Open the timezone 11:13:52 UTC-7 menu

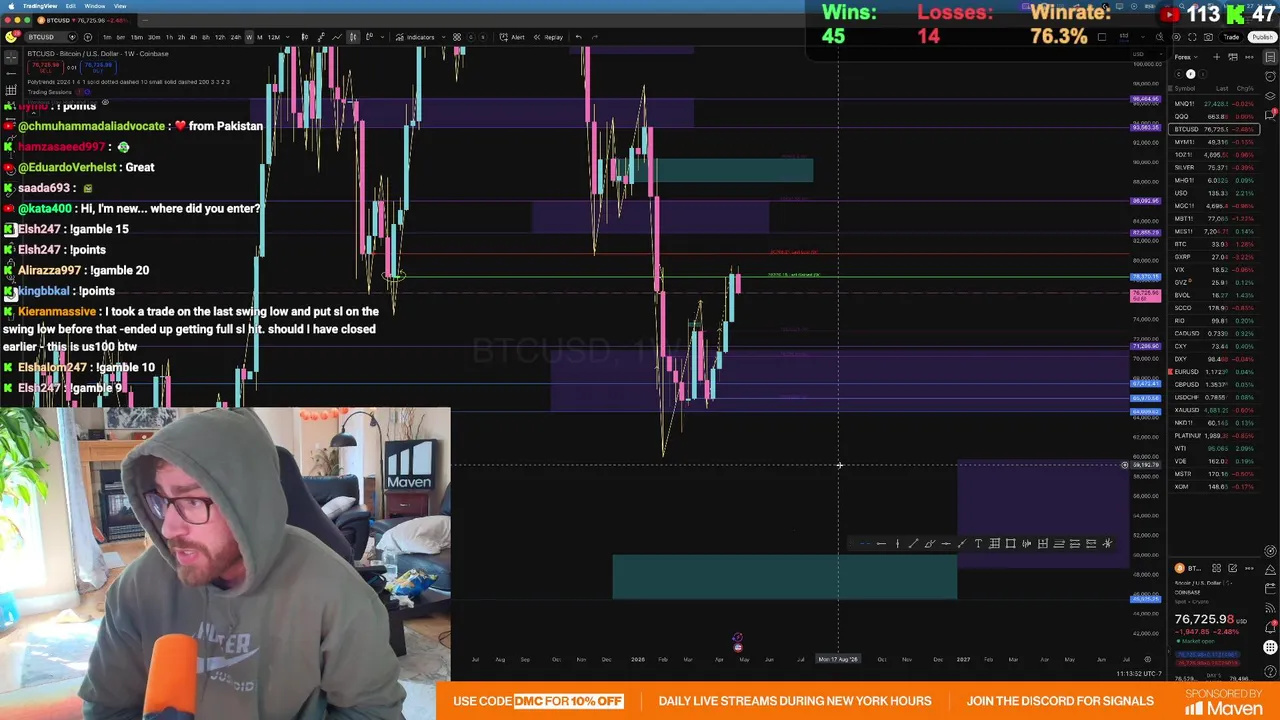(x=1139, y=674)
